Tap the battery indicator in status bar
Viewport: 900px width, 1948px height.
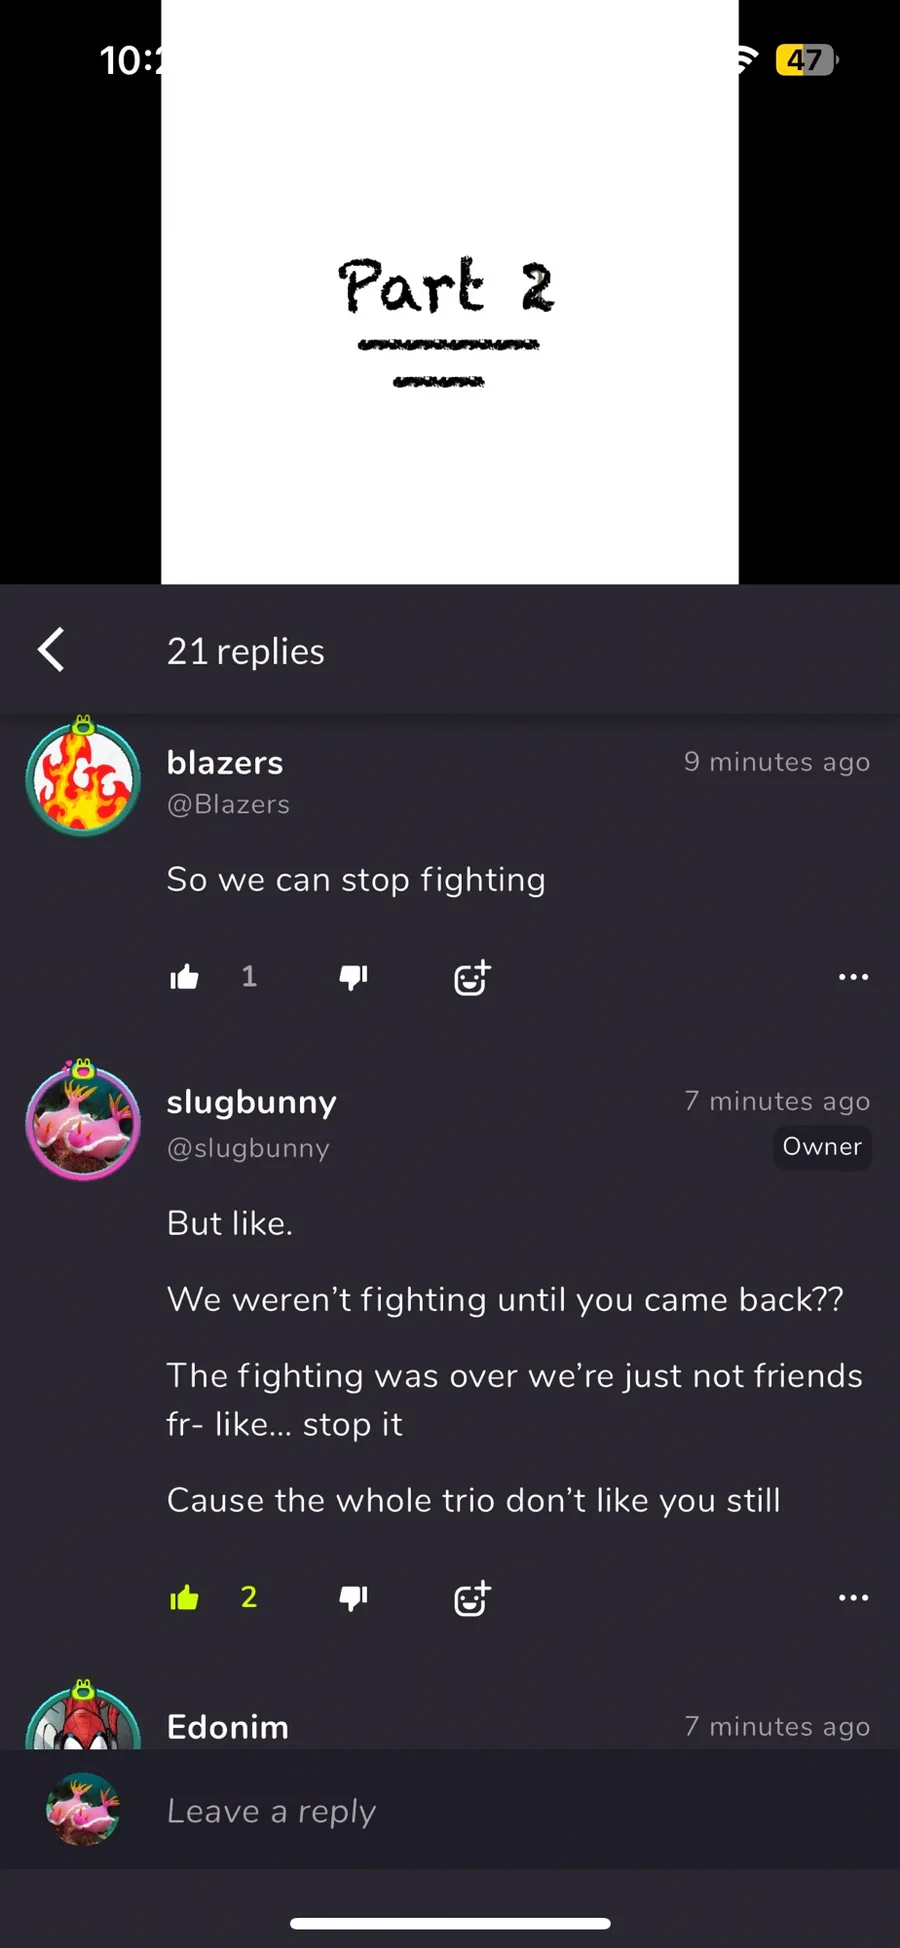tap(806, 60)
